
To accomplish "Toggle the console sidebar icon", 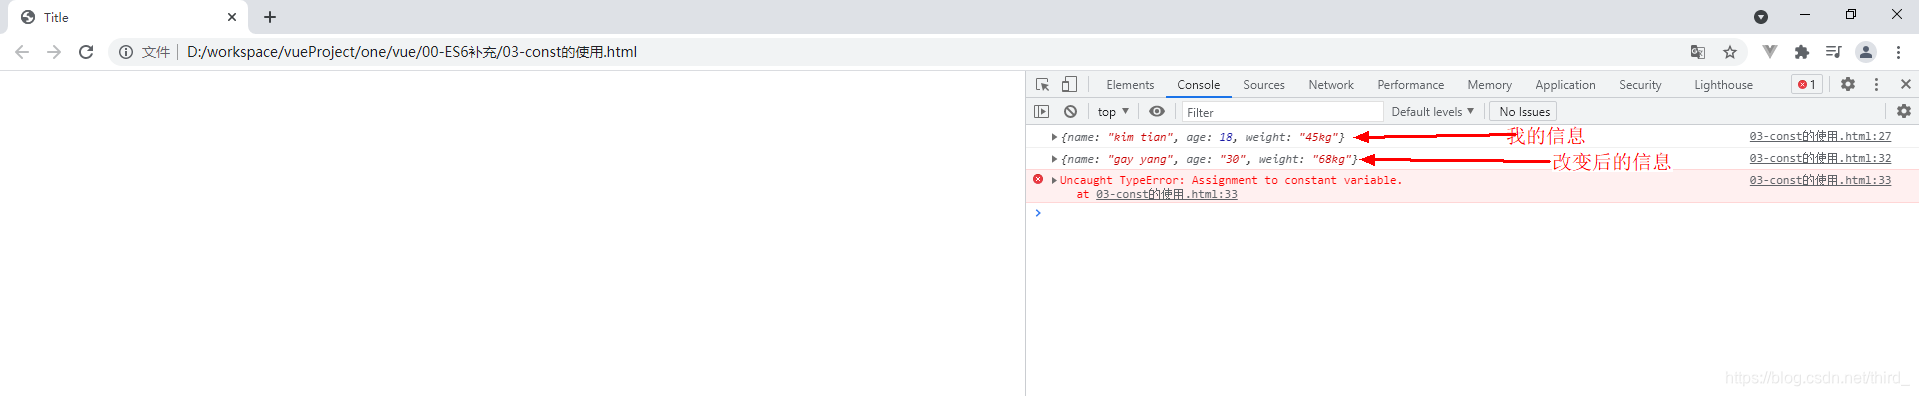I will [x=1042, y=112].
